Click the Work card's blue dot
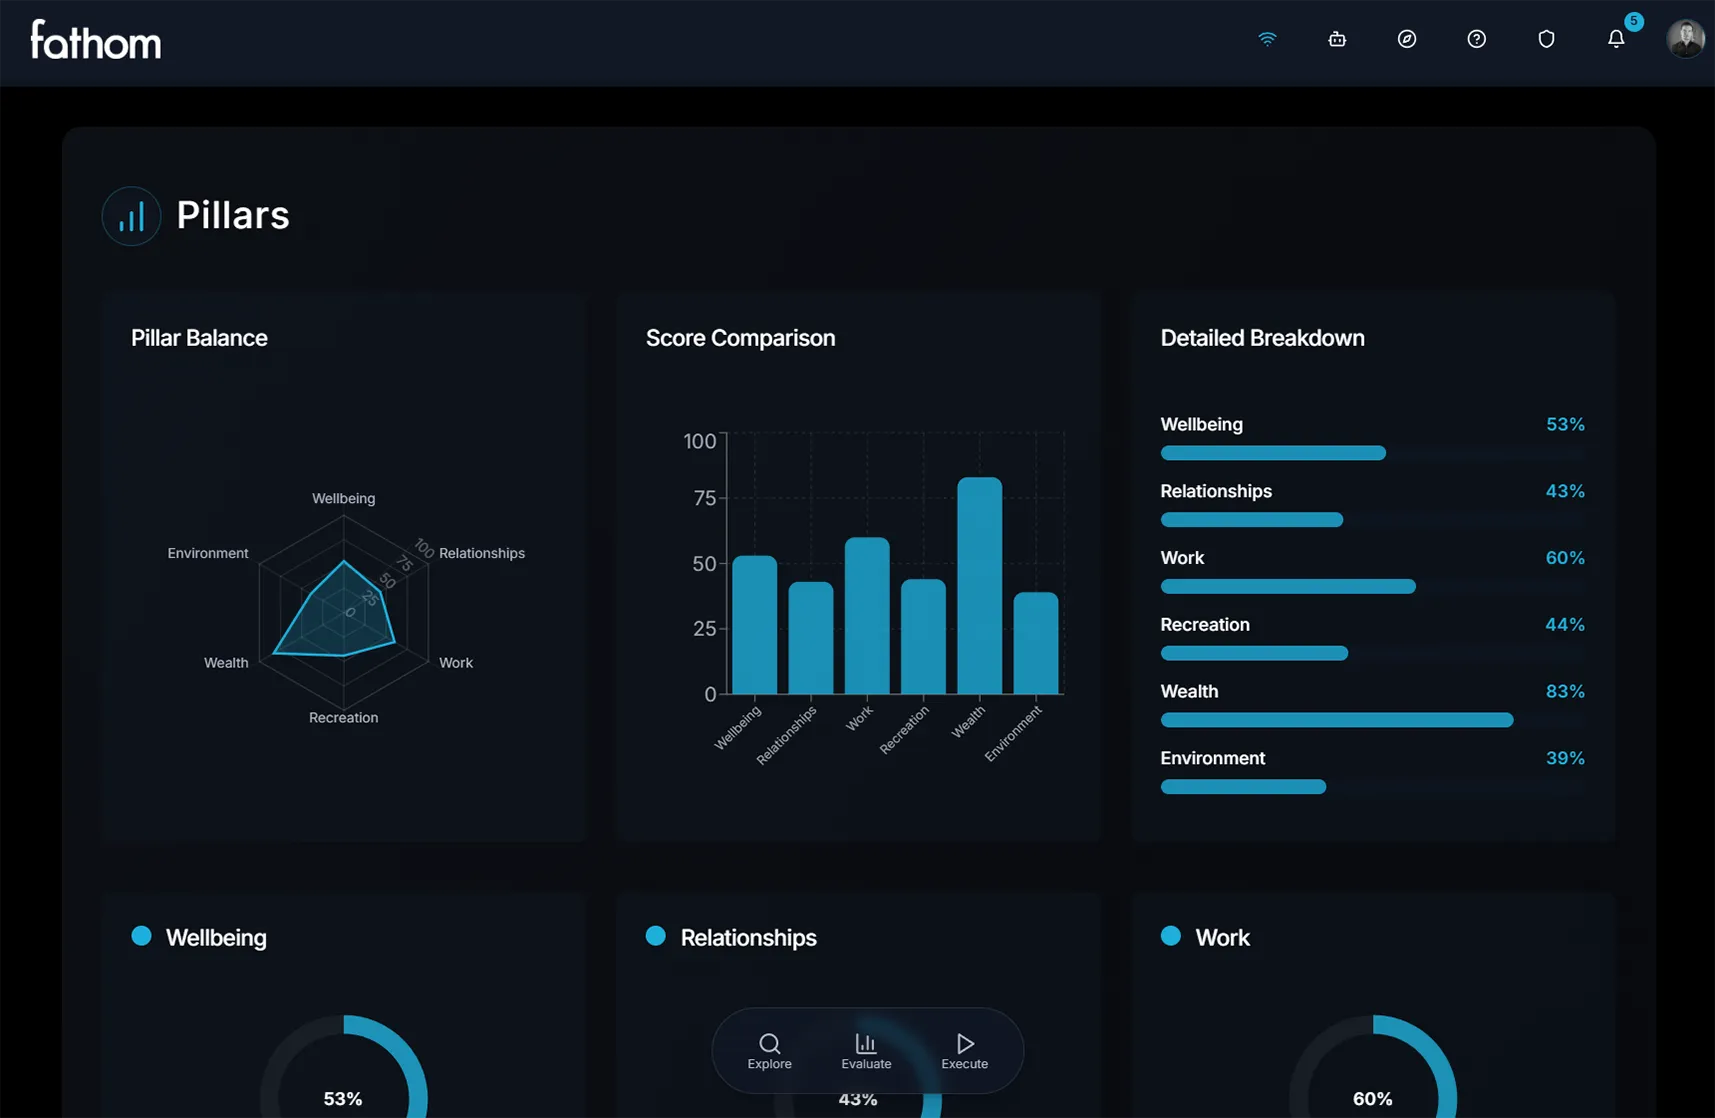This screenshot has height=1118, width=1715. [1170, 936]
